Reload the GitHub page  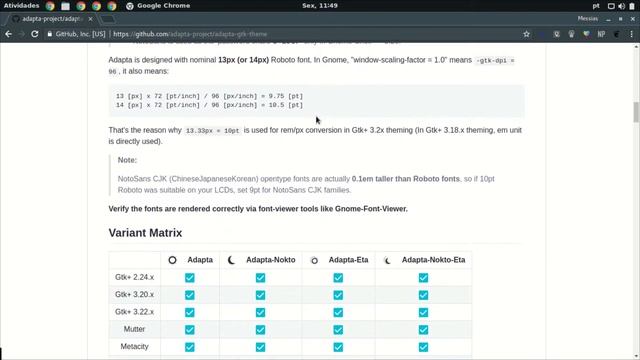pos(35,34)
